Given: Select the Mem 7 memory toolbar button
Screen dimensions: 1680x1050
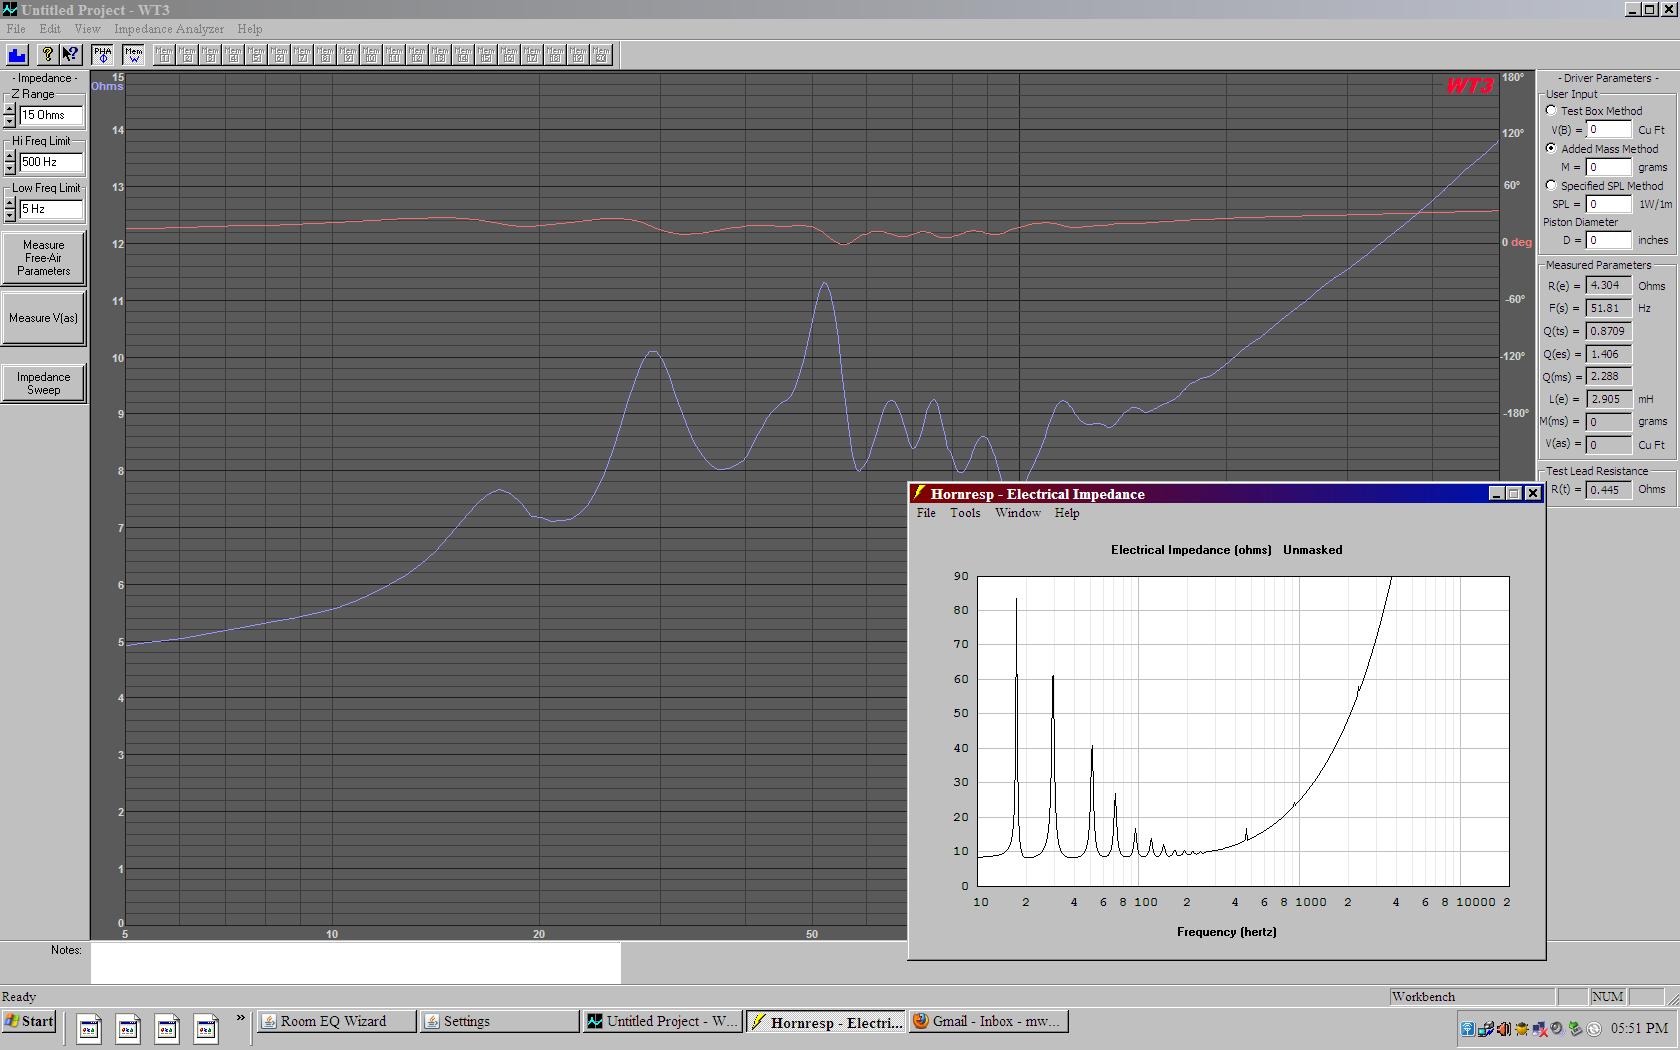Looking at the screenshot, I should (303, 55).
